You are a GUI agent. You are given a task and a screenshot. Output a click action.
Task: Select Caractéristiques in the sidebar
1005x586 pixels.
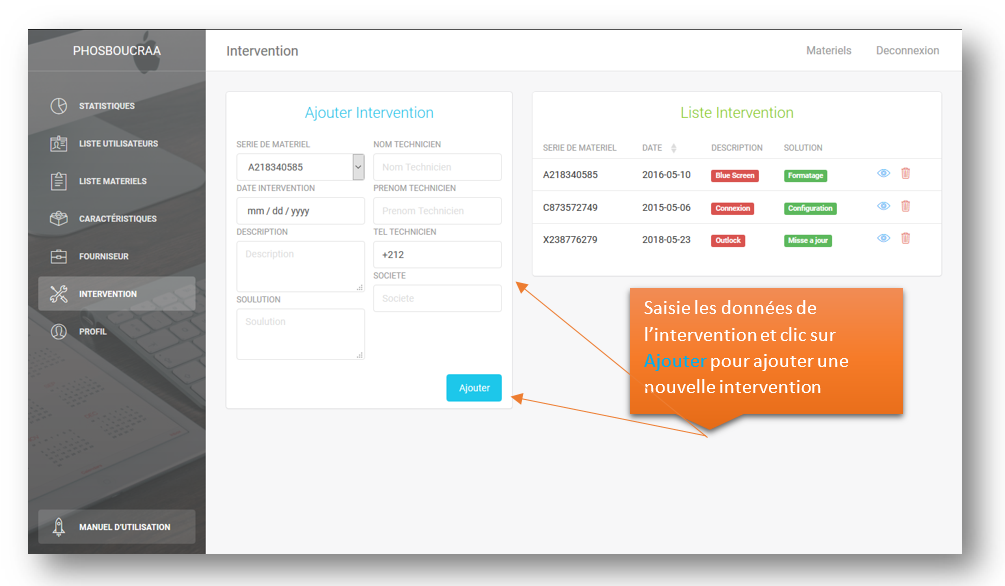(x=117, y=219)
